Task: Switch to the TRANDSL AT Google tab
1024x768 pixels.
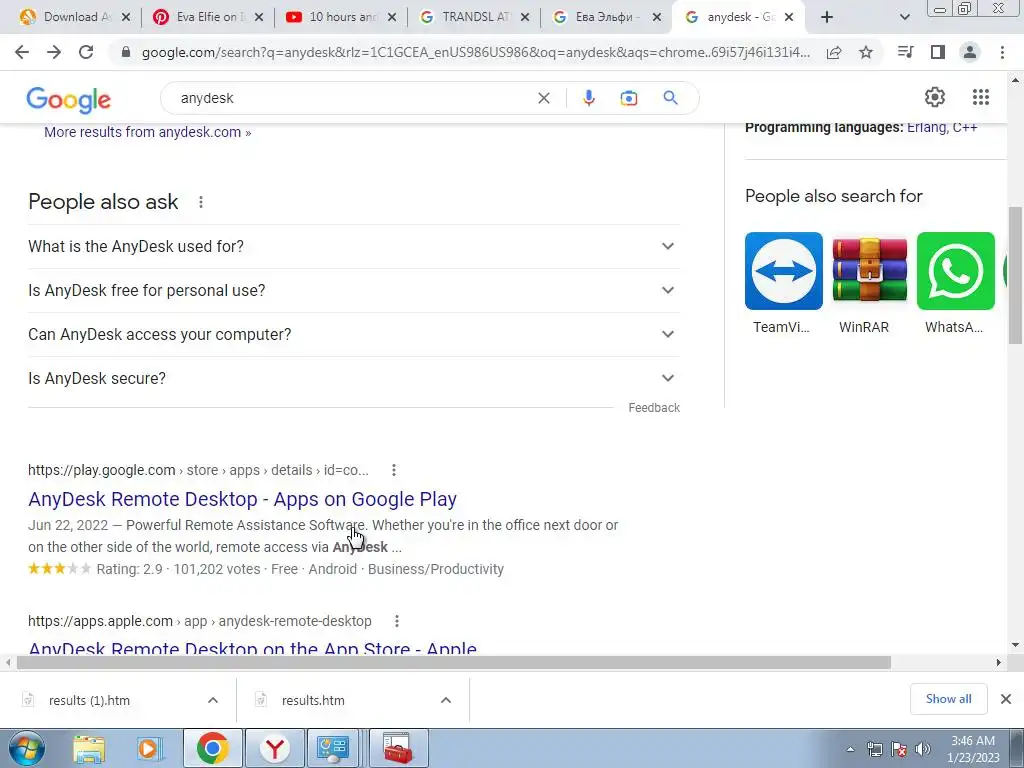Action: (473, 17)
